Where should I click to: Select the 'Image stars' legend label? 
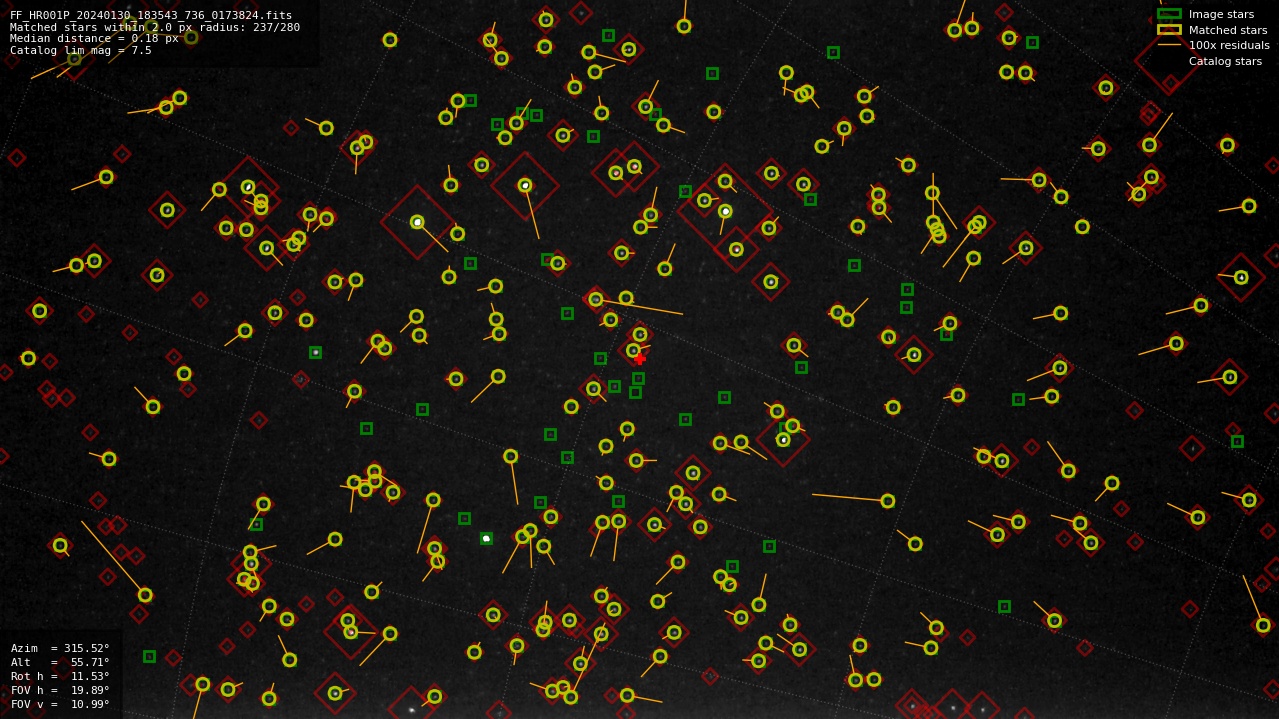[x=1221, y=14]
